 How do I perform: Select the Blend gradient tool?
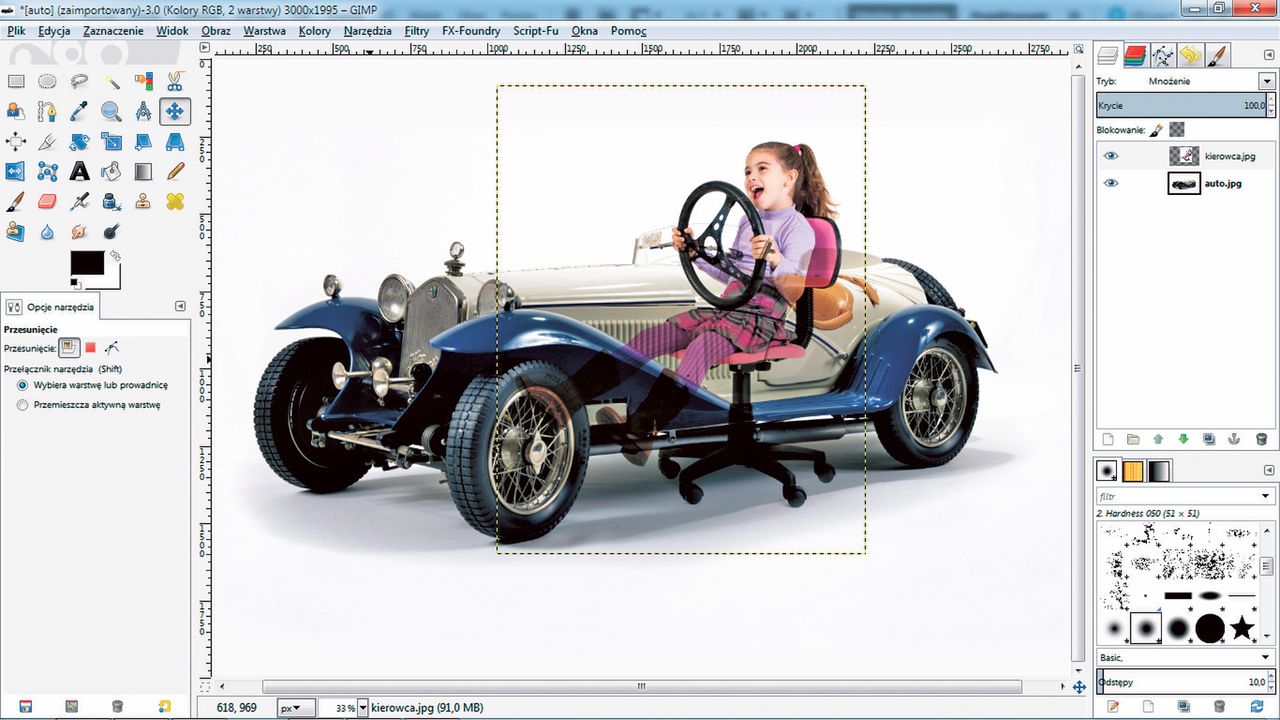coord(143,172)
